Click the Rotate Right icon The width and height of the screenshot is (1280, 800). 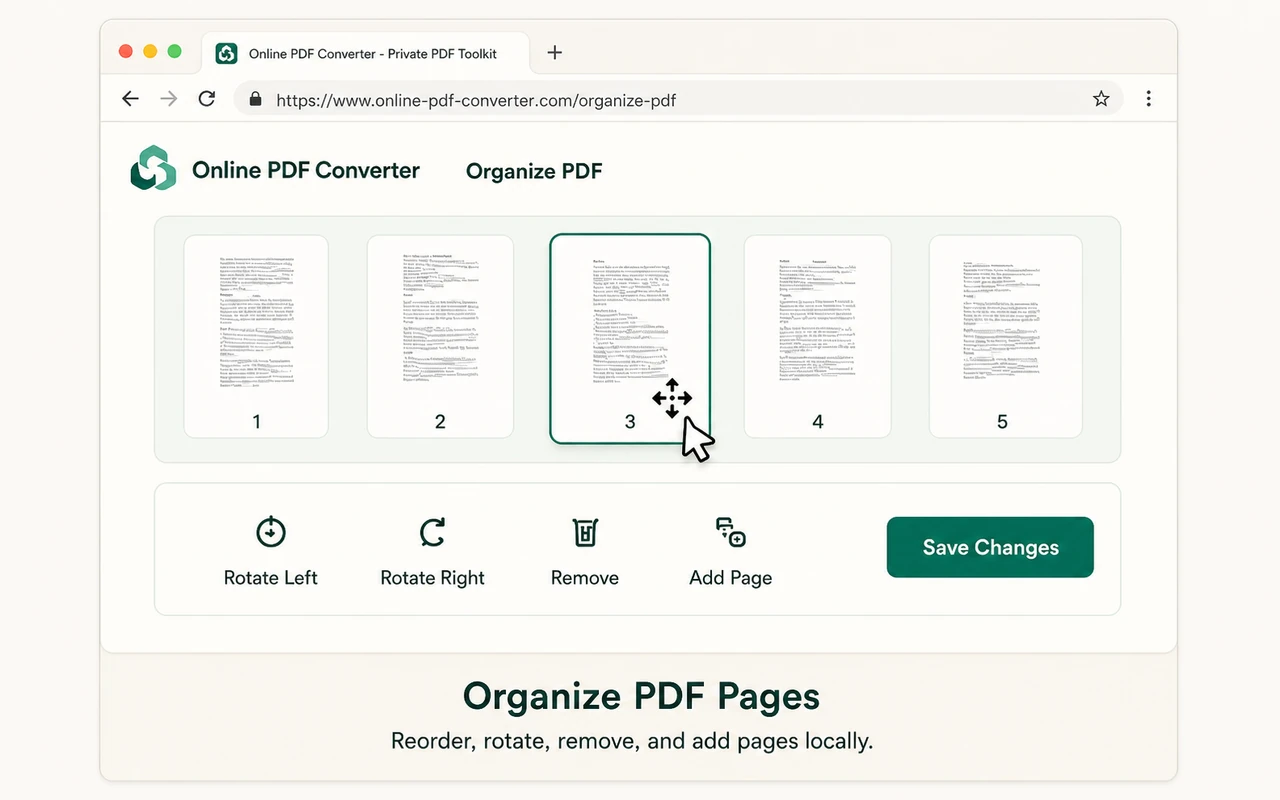tap(432, 532)
